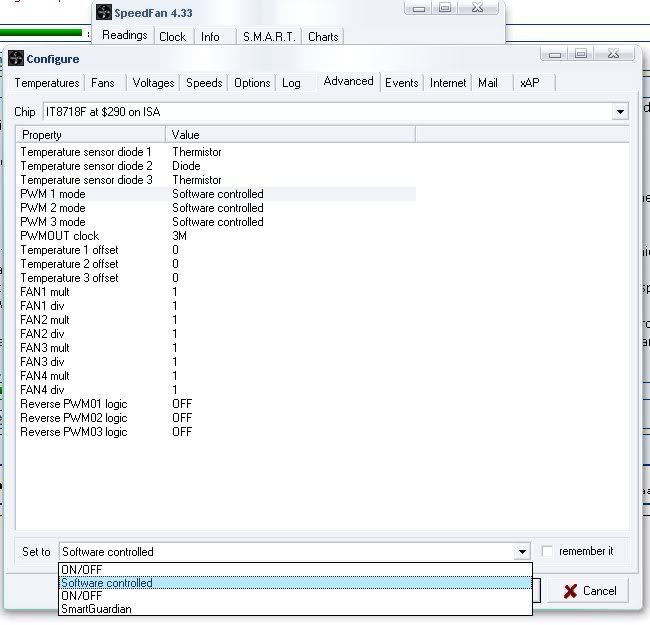
Task: Click the SpeedFan fan icon in Configure title
Action: pos(16,58)
